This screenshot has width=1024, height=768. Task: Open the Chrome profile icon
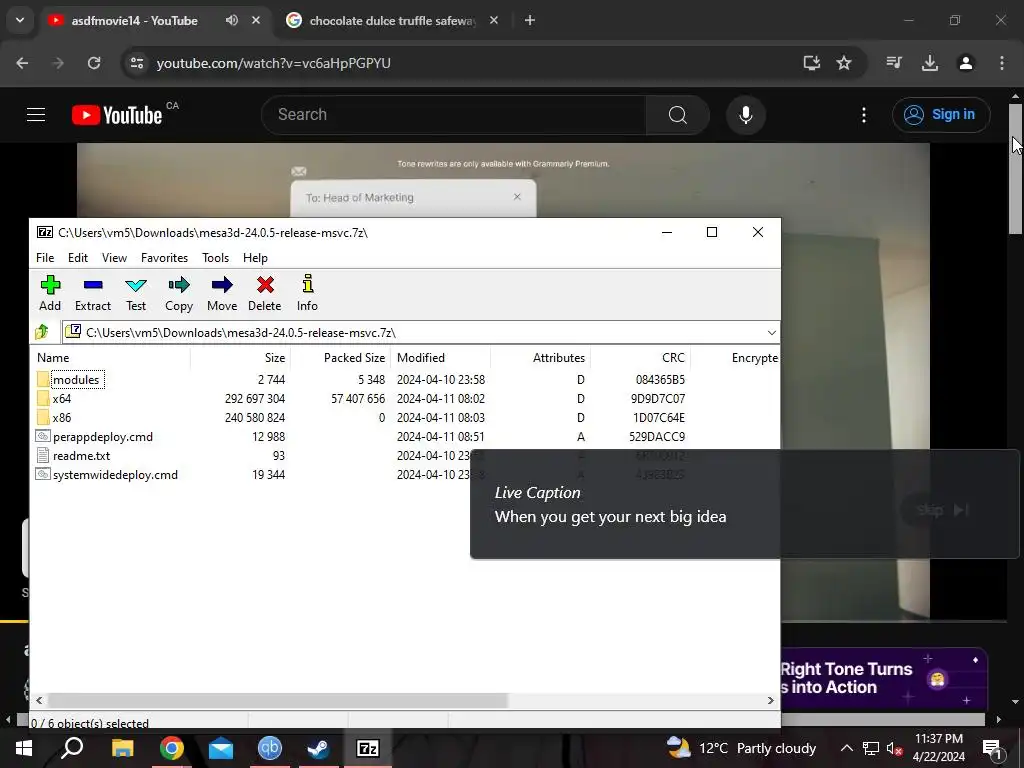coord(966,63)
